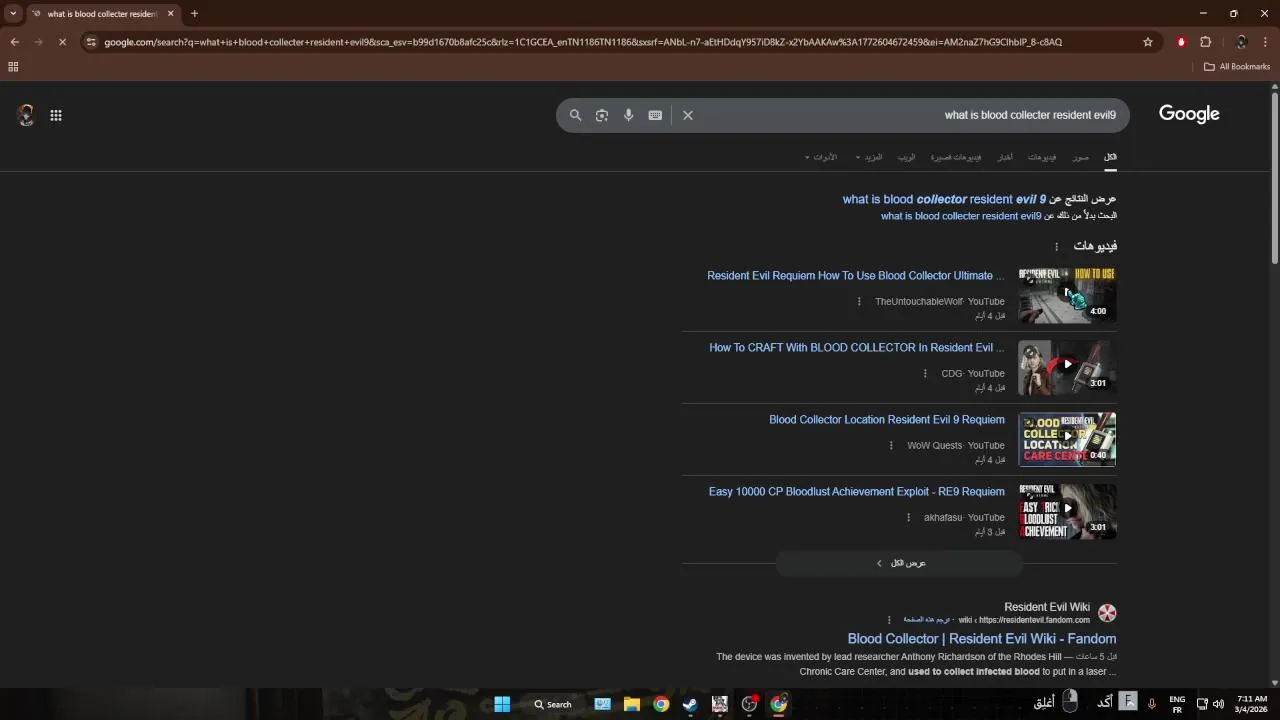Open more options for TheUntouchableWolf video
The width and height of the screenshot is (1280, 720).
[859, 302]
